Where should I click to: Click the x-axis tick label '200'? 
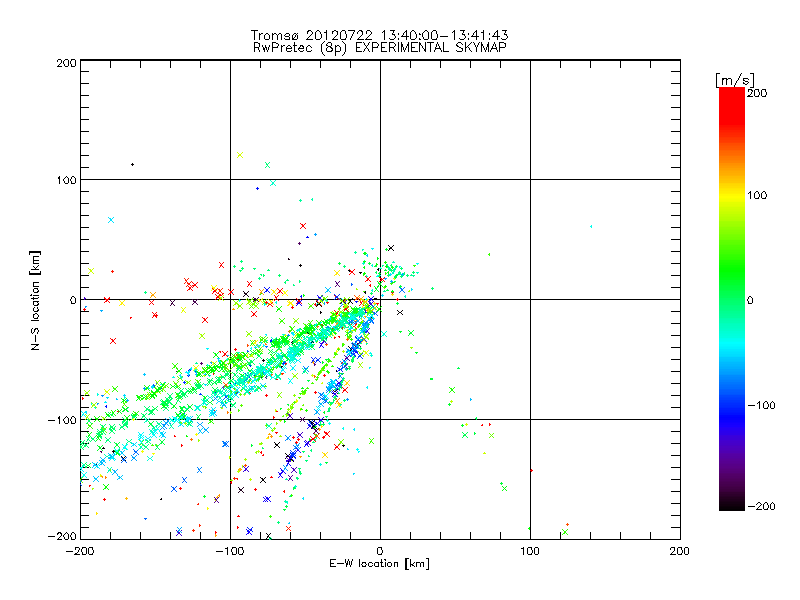coord(680,551)
